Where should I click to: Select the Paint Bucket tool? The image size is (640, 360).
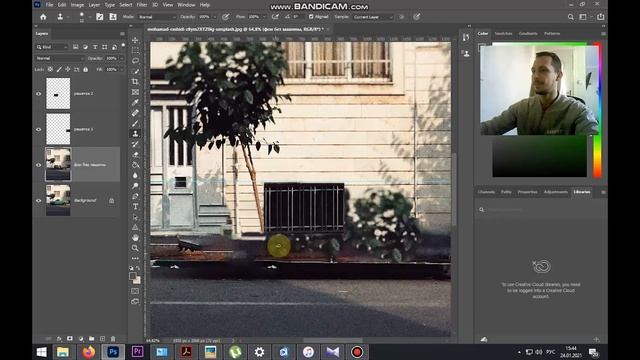[135, 165]
